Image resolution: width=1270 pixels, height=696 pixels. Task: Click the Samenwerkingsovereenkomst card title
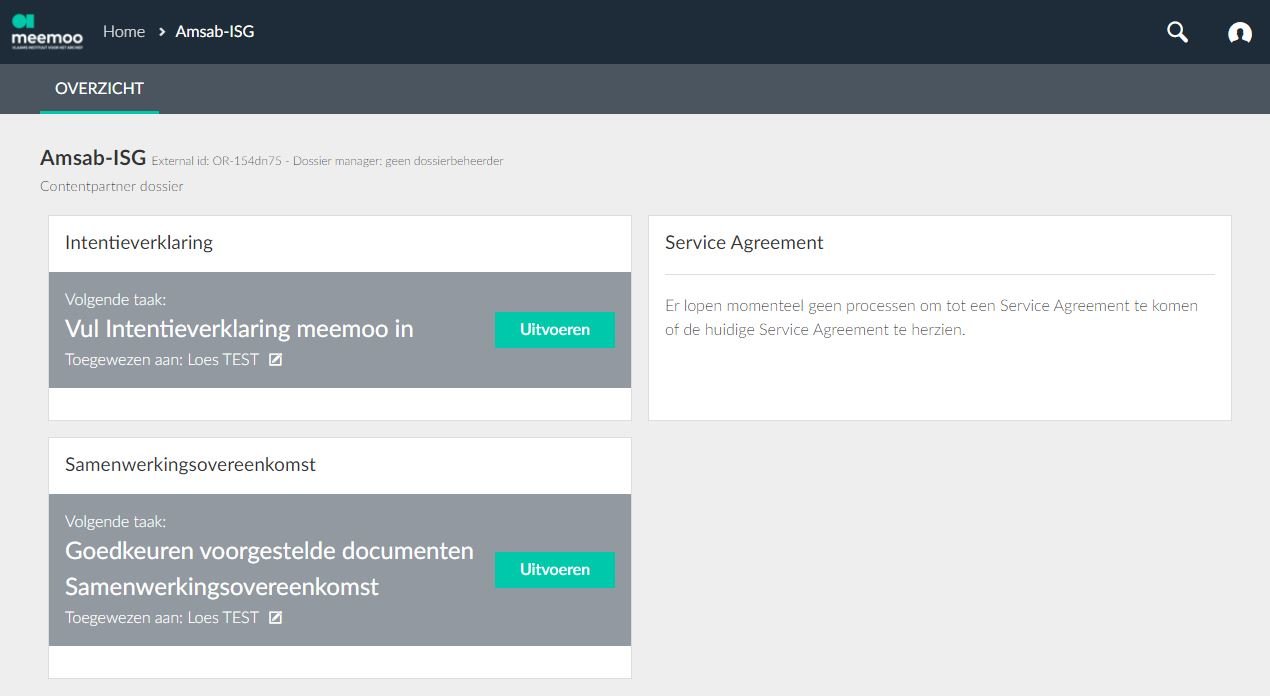coord(190,465)
